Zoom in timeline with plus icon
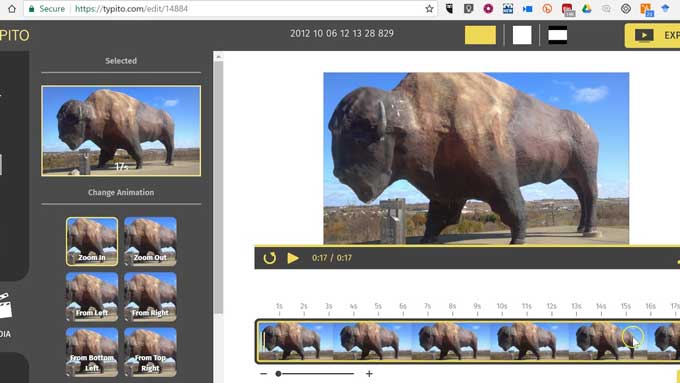This screenshot has height=383, width=680. pos(369,373)
